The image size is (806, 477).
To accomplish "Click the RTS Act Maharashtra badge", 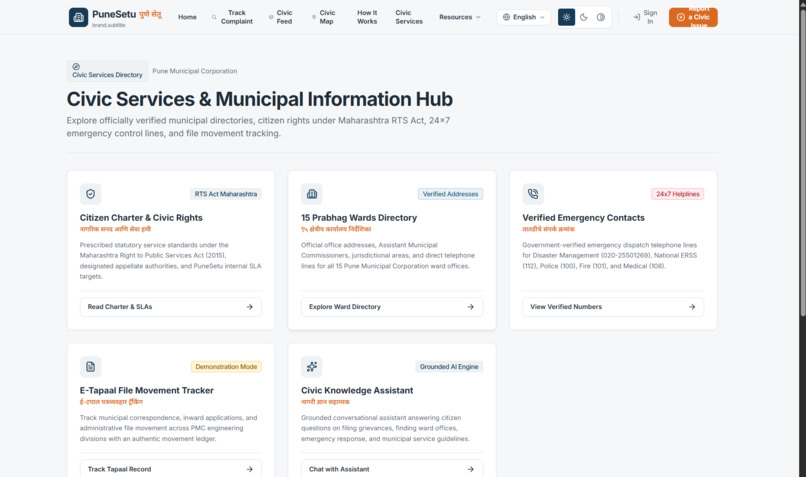I will 226,194.
